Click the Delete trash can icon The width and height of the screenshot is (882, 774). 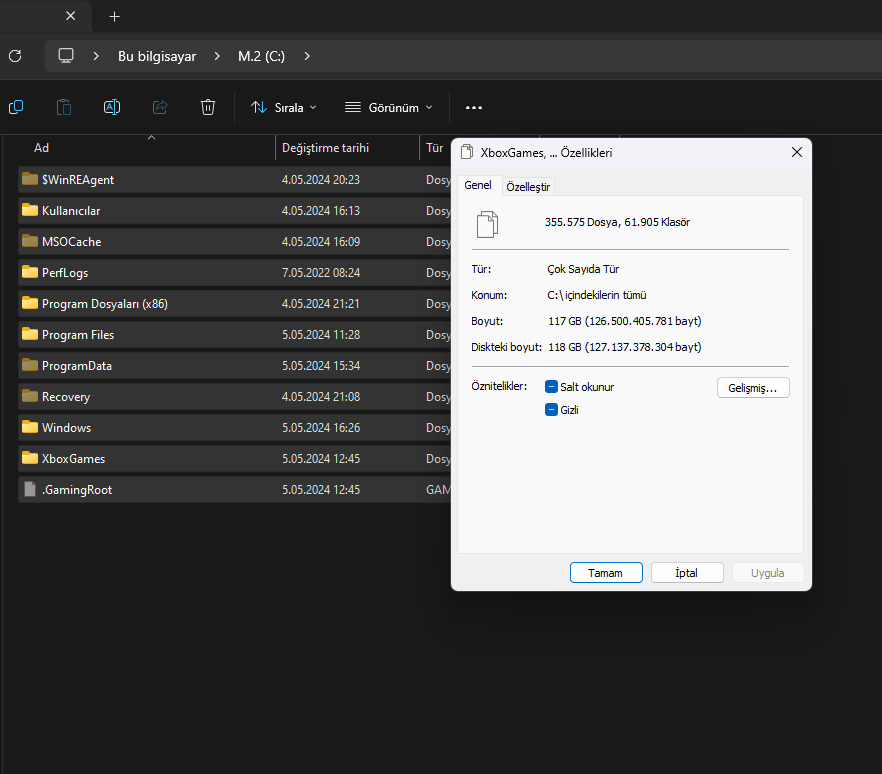tap(208, 107)
